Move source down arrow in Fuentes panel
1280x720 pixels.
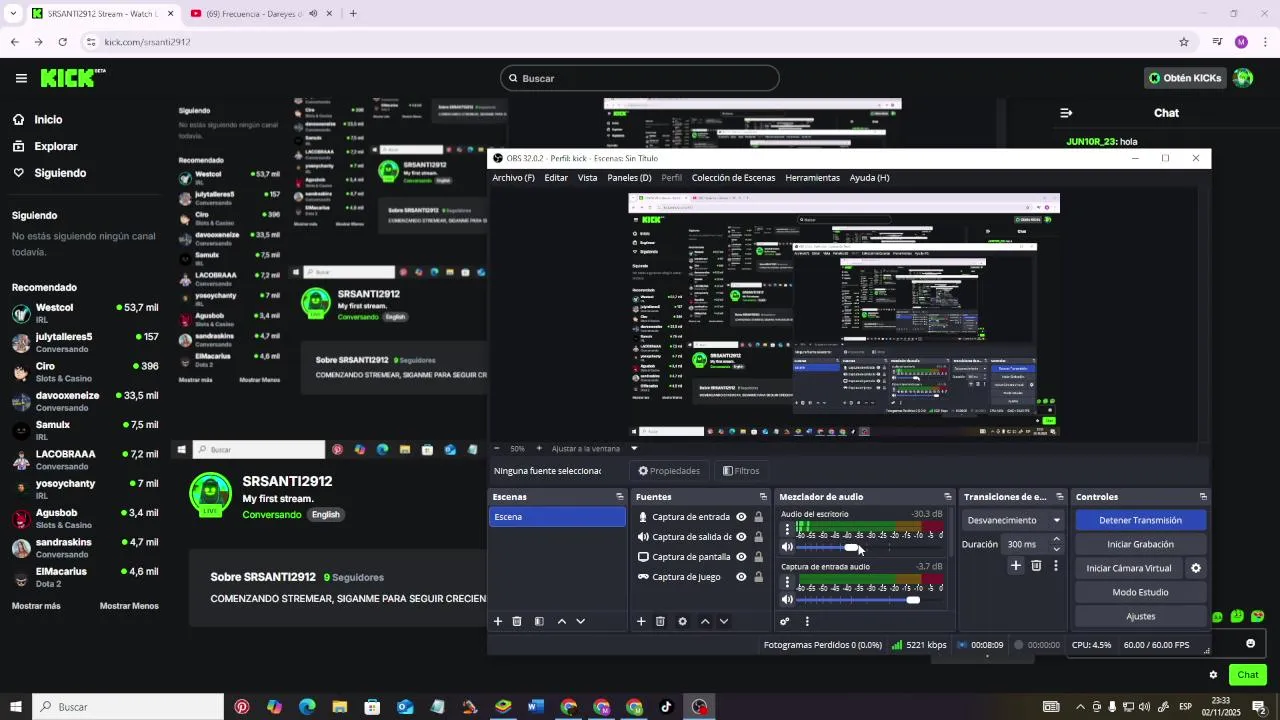click(724, 621)
